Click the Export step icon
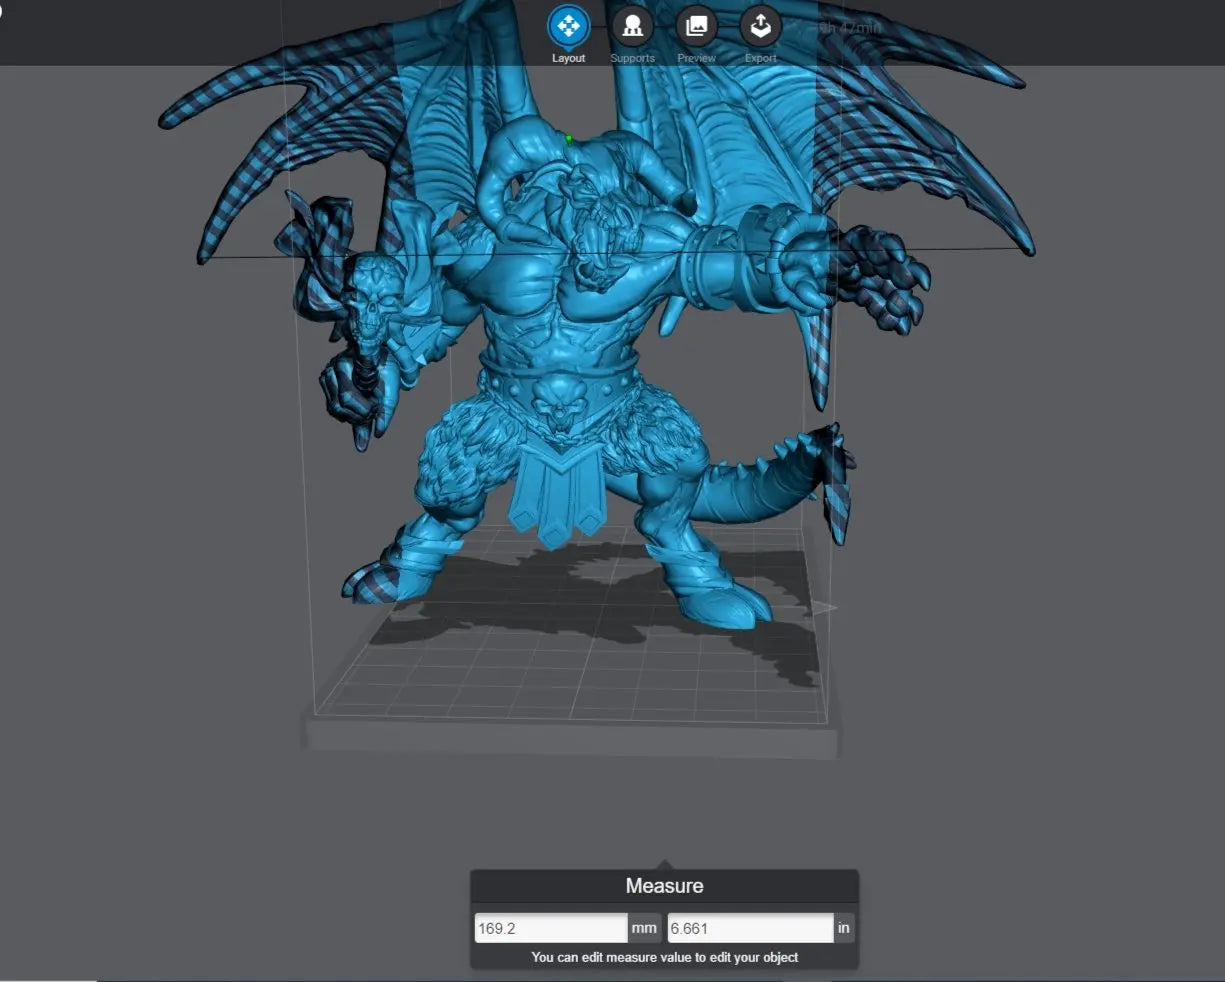 pyautogui.click(x=760, y=26)
